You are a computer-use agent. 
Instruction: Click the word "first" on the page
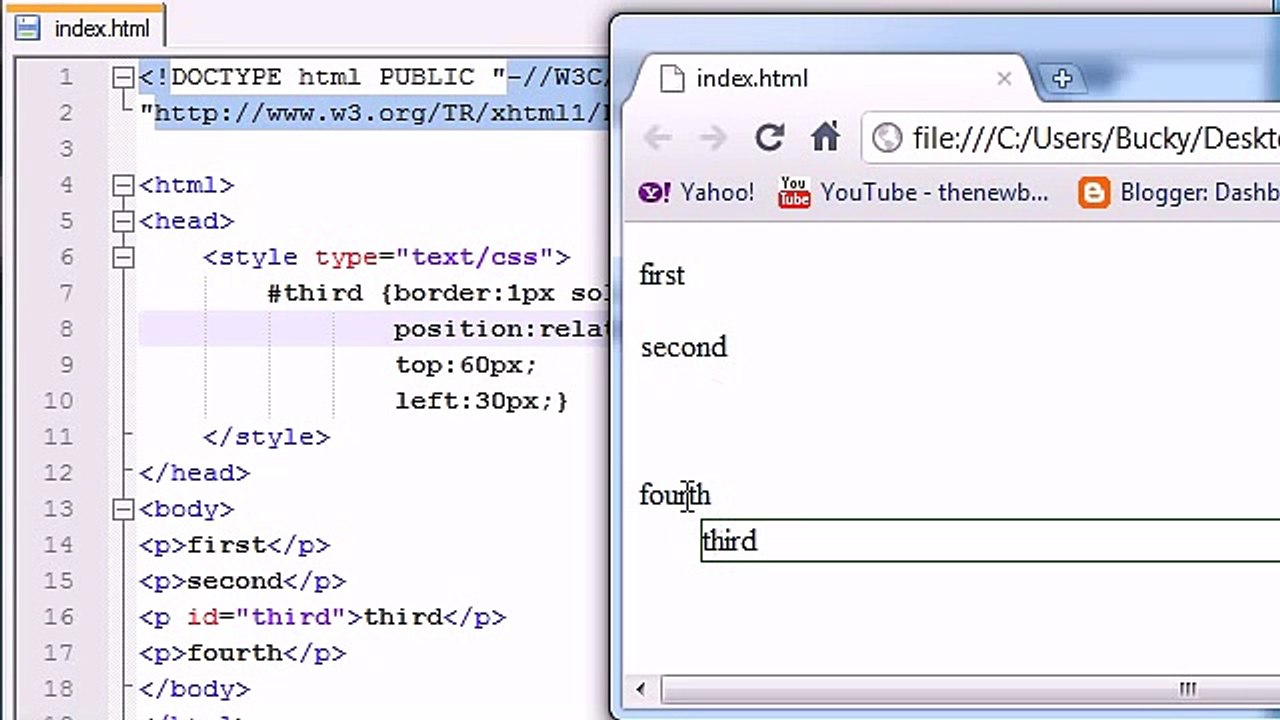click(662, 275)
